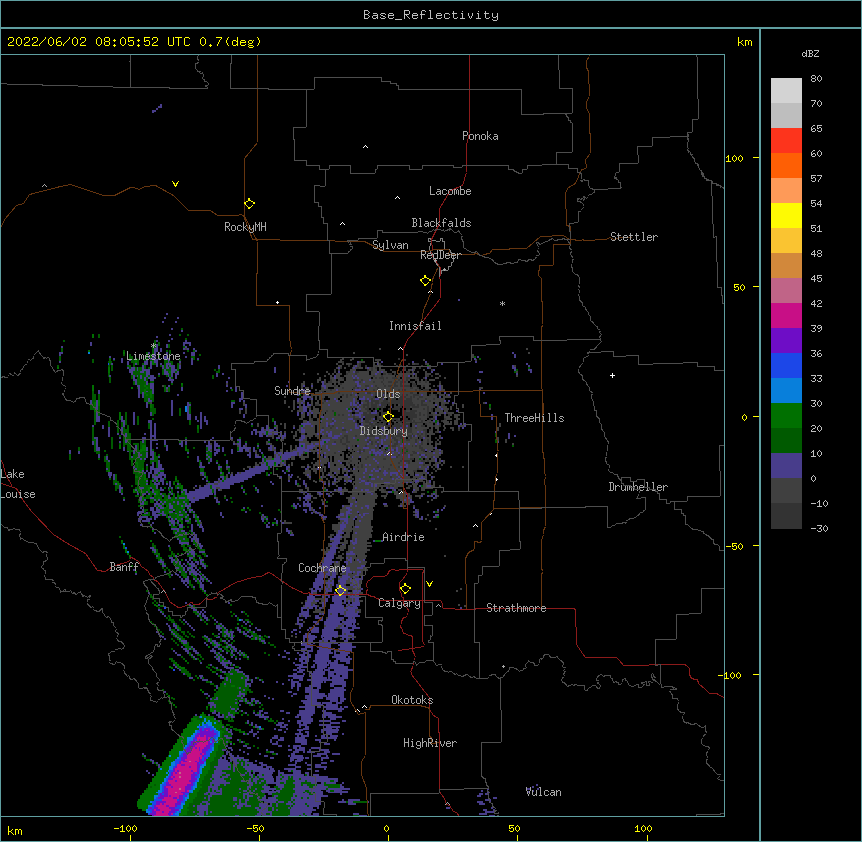Click the magenta high-reflectivity echo core
This screenshot has width=862, height=842.
click(x=187, y=769)
